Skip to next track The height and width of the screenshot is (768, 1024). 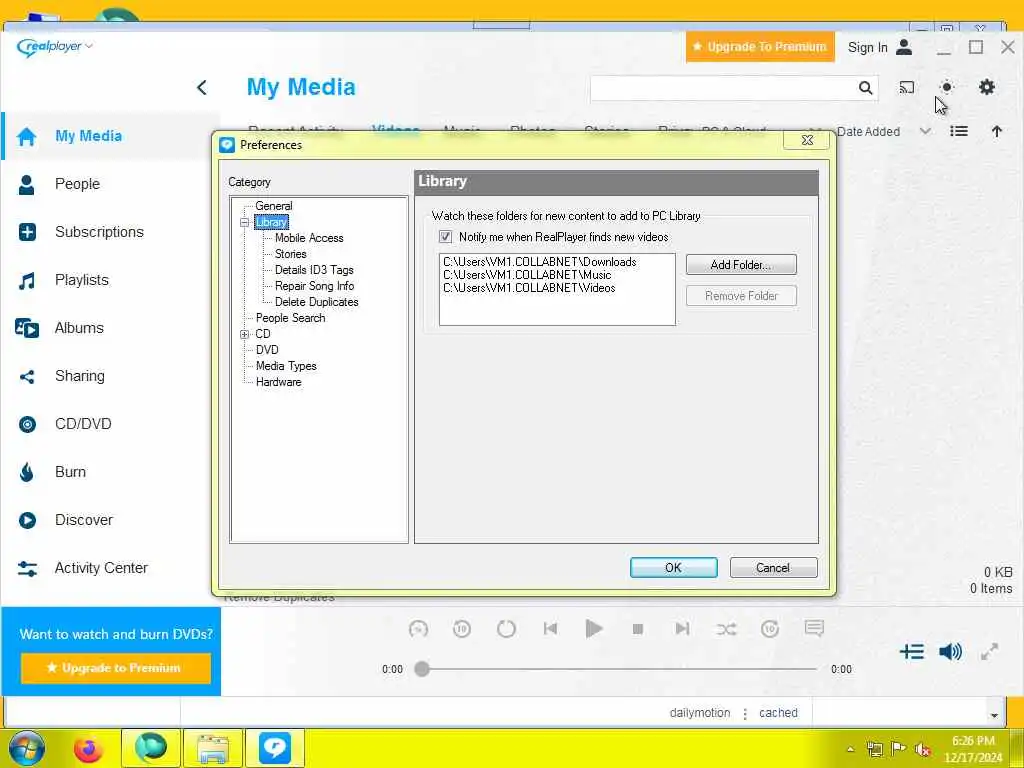(x=682, y=629)
